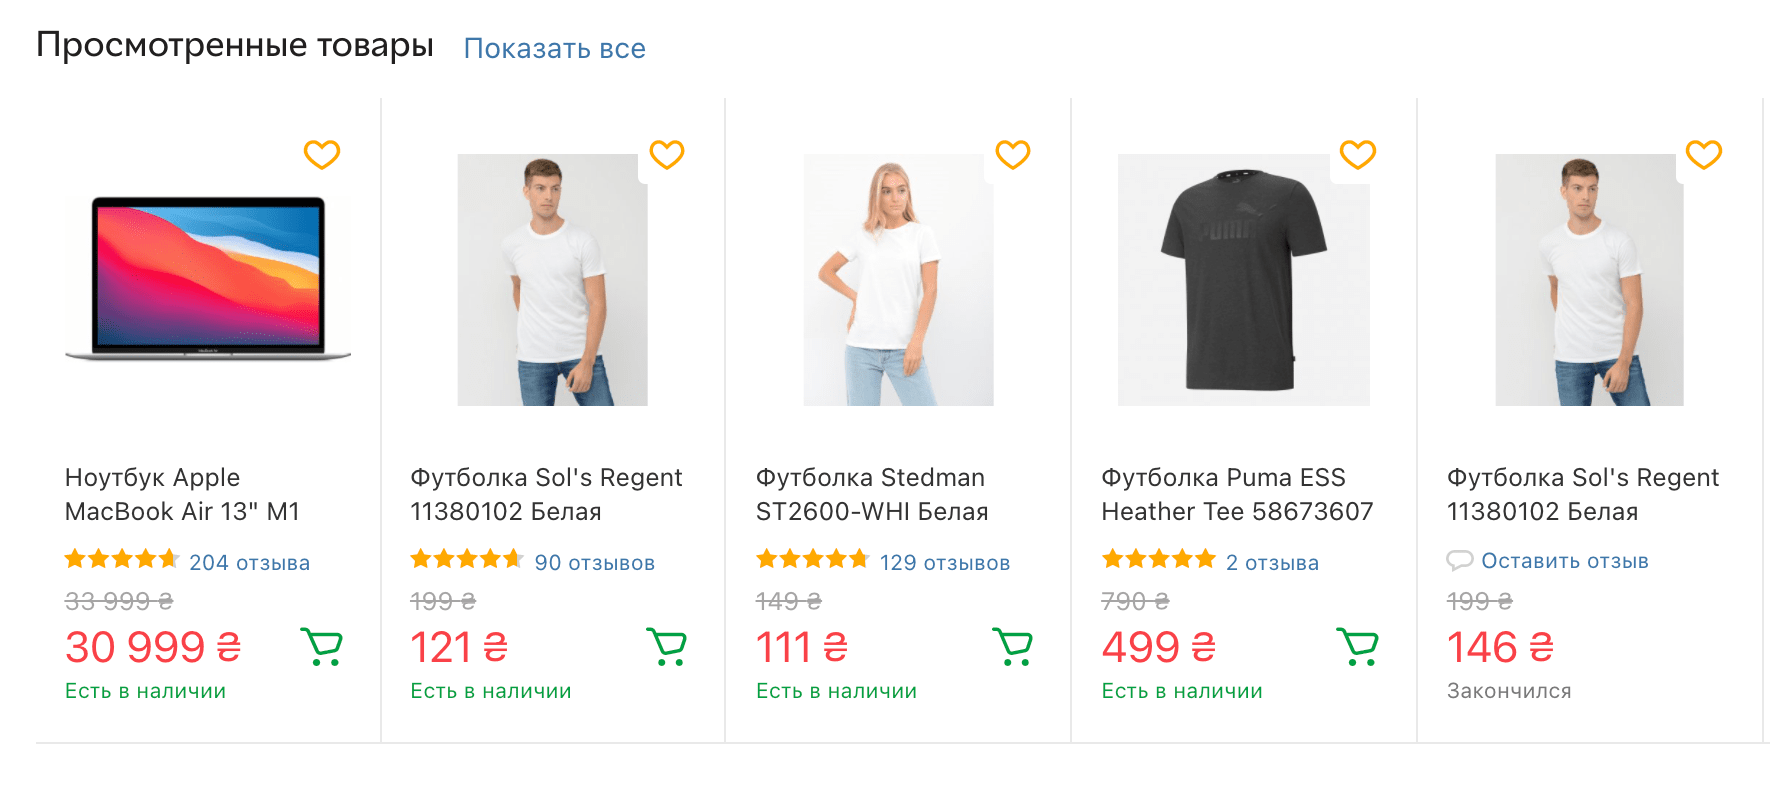Image resolution: width=1770 pixels, height=800 pixels.
Task: Open the black Puma t-shirt image
Action: point(1244,280)
